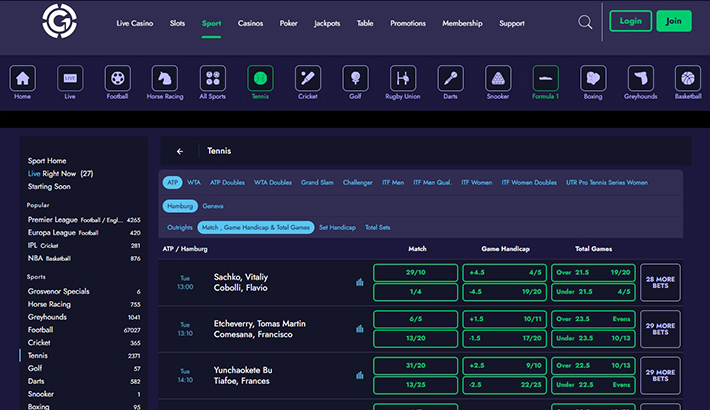Select the Greyhounds icon
Viewport: 710px width, 410px height.
[x=640, y=78]
